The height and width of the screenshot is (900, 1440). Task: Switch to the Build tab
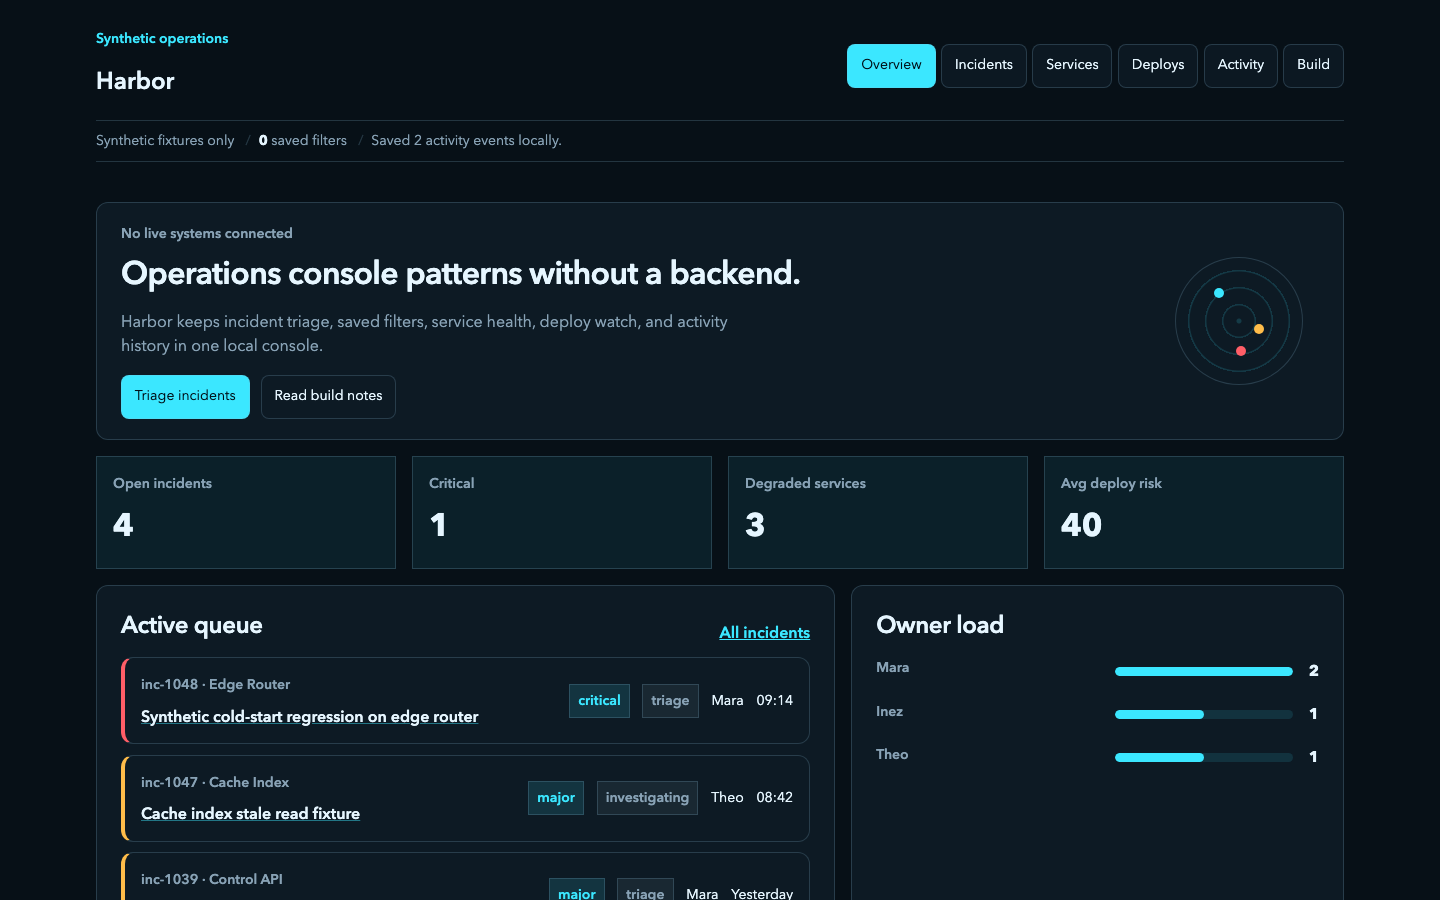[x=1313, y=66]
